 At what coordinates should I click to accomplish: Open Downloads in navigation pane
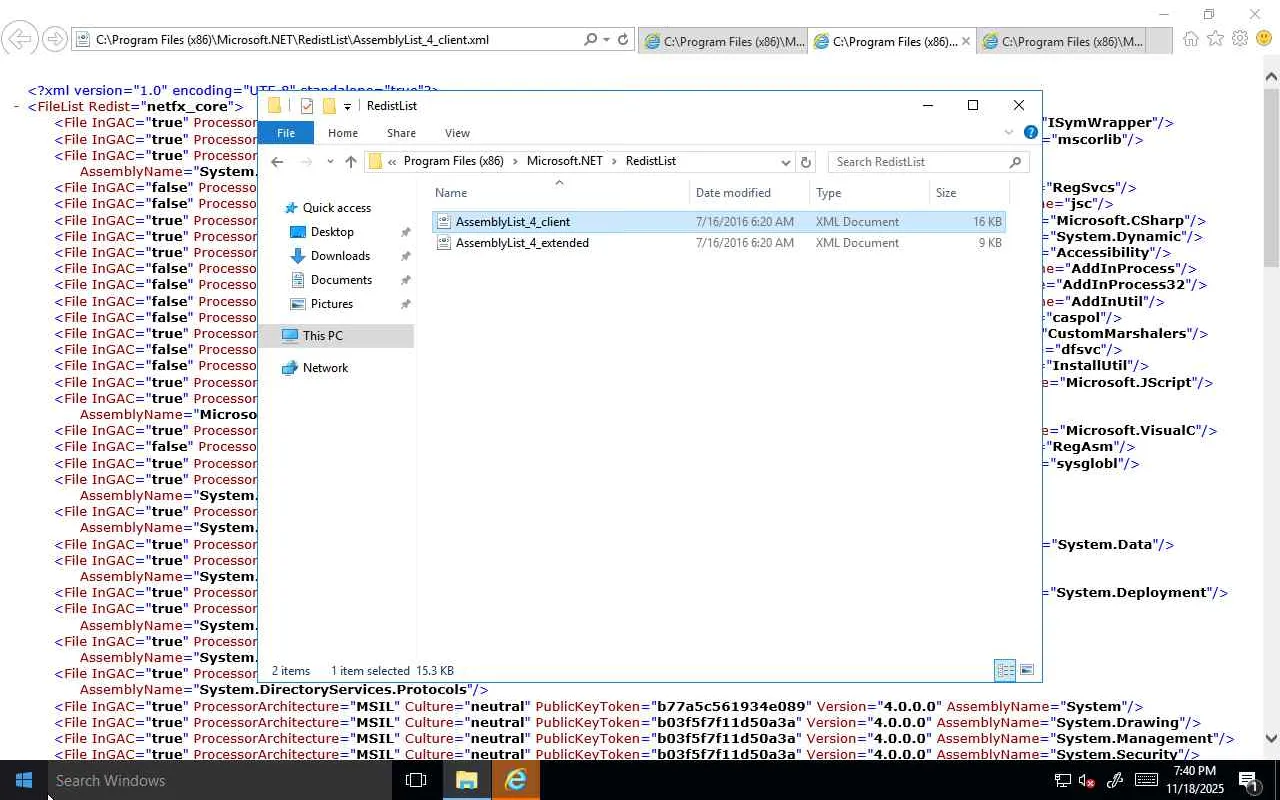[340, 256]
